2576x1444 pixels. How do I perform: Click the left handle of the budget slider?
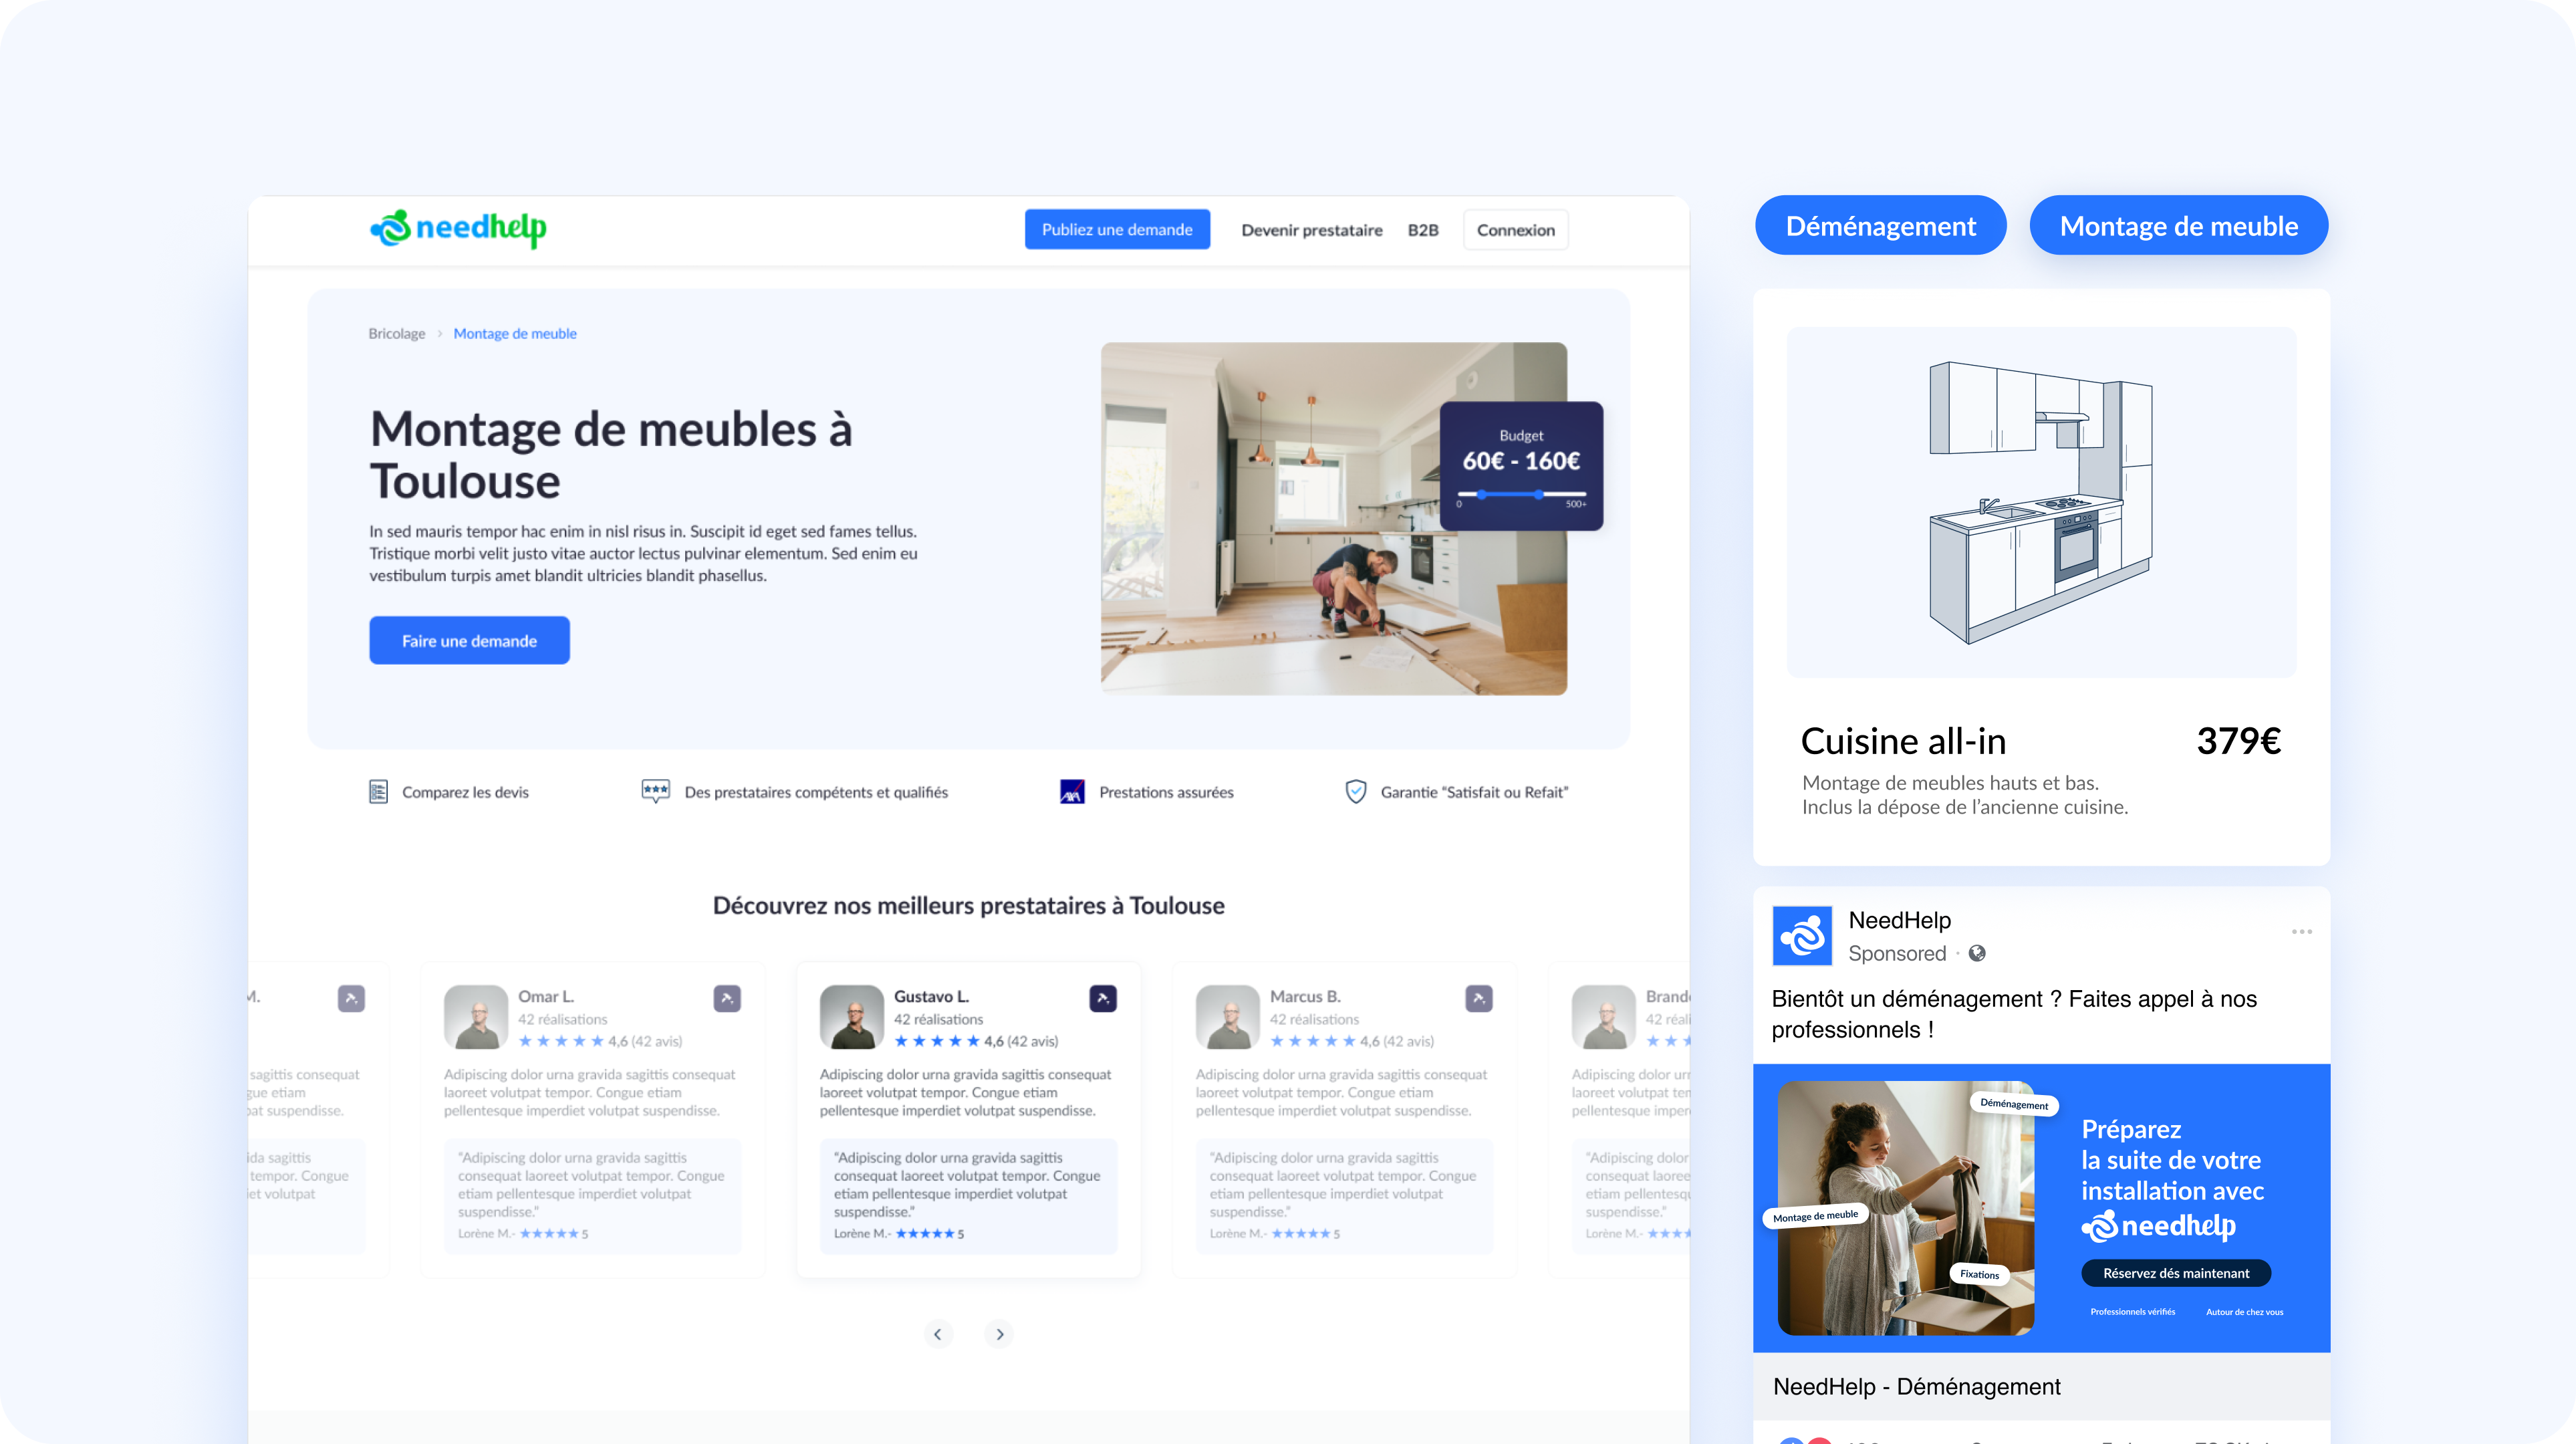(x=1482, y=494)
